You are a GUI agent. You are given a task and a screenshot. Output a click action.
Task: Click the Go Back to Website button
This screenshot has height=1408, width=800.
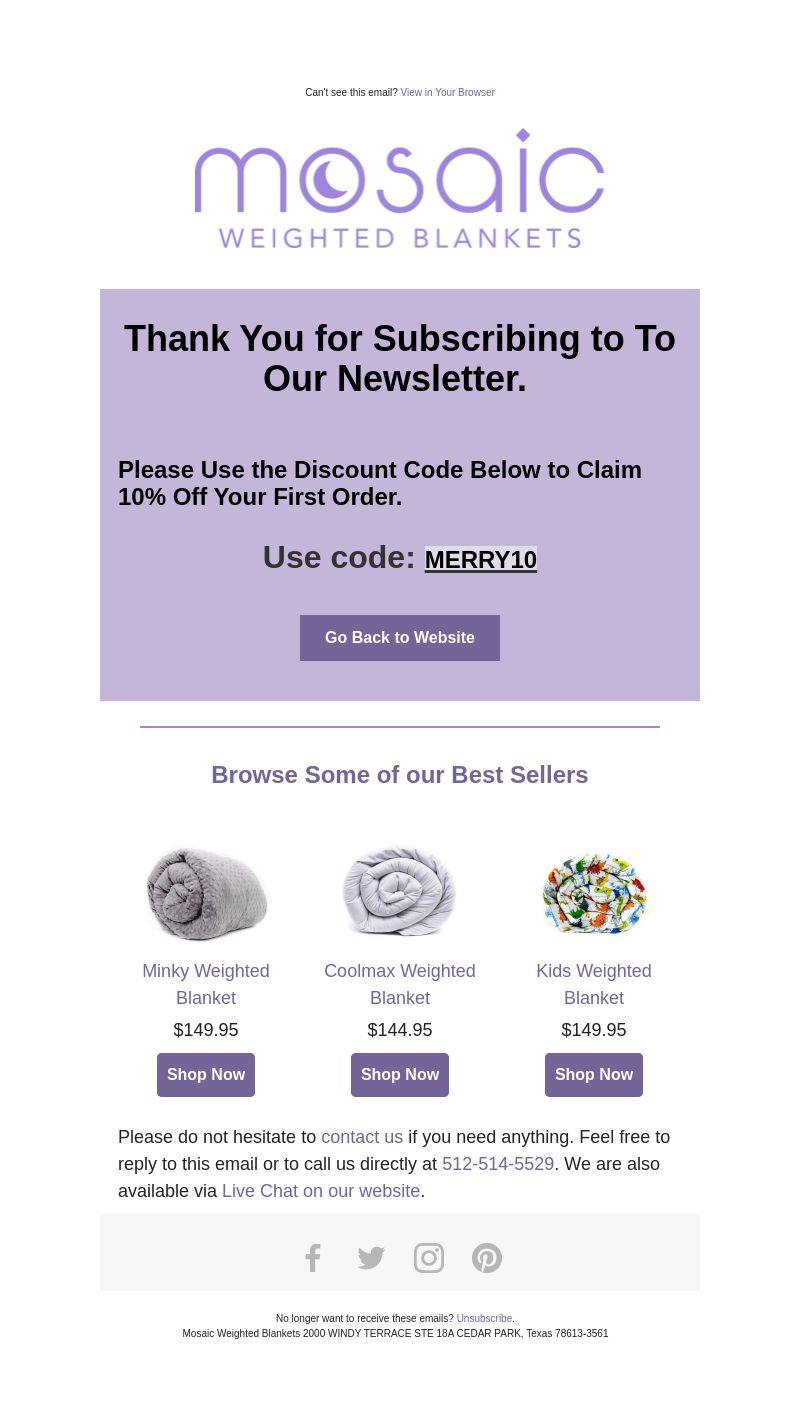point(400,638)
